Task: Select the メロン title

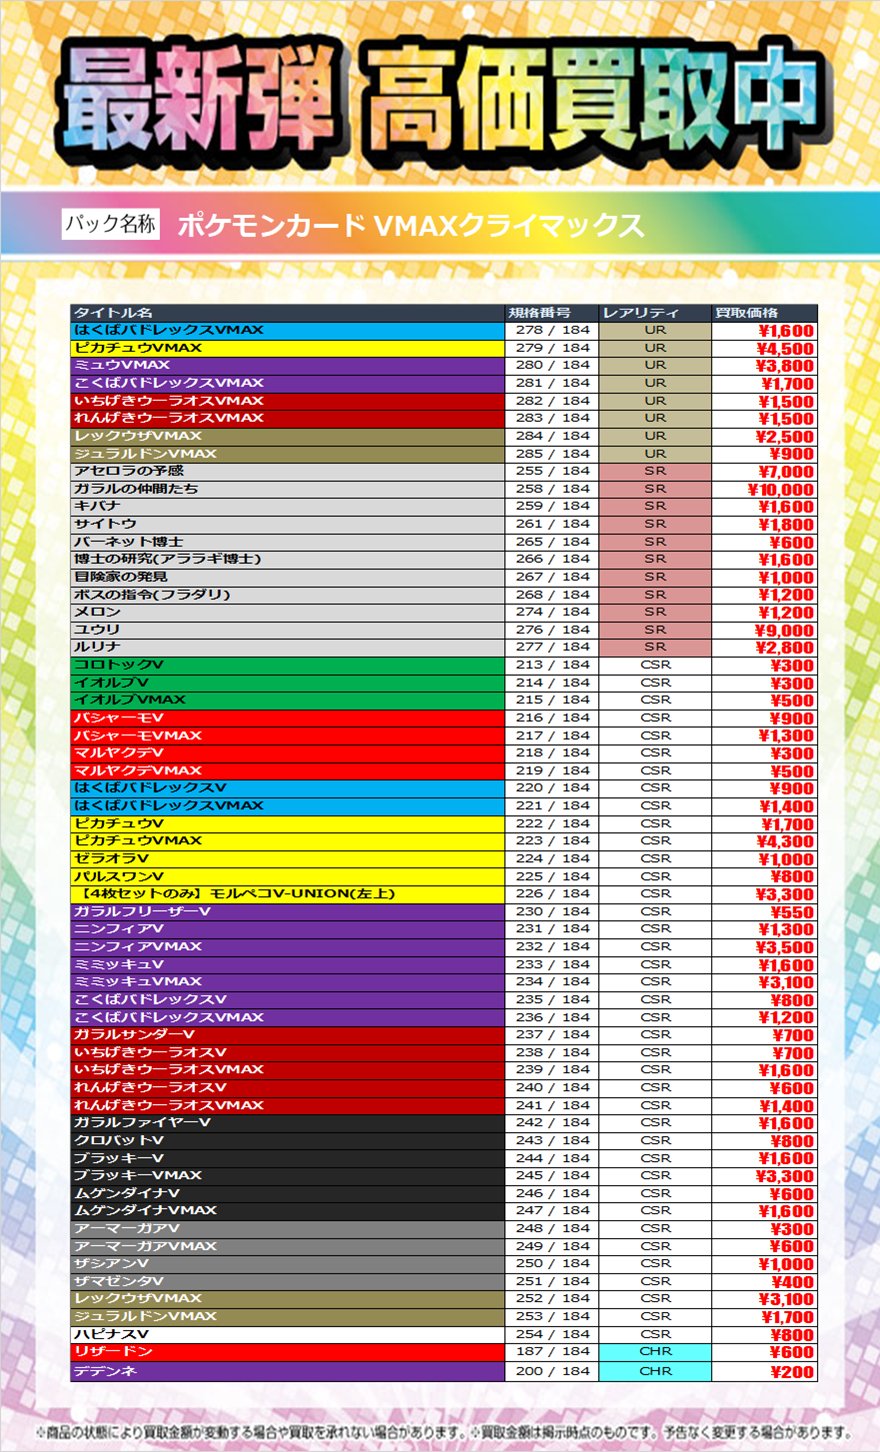Action: pos(288,612)
